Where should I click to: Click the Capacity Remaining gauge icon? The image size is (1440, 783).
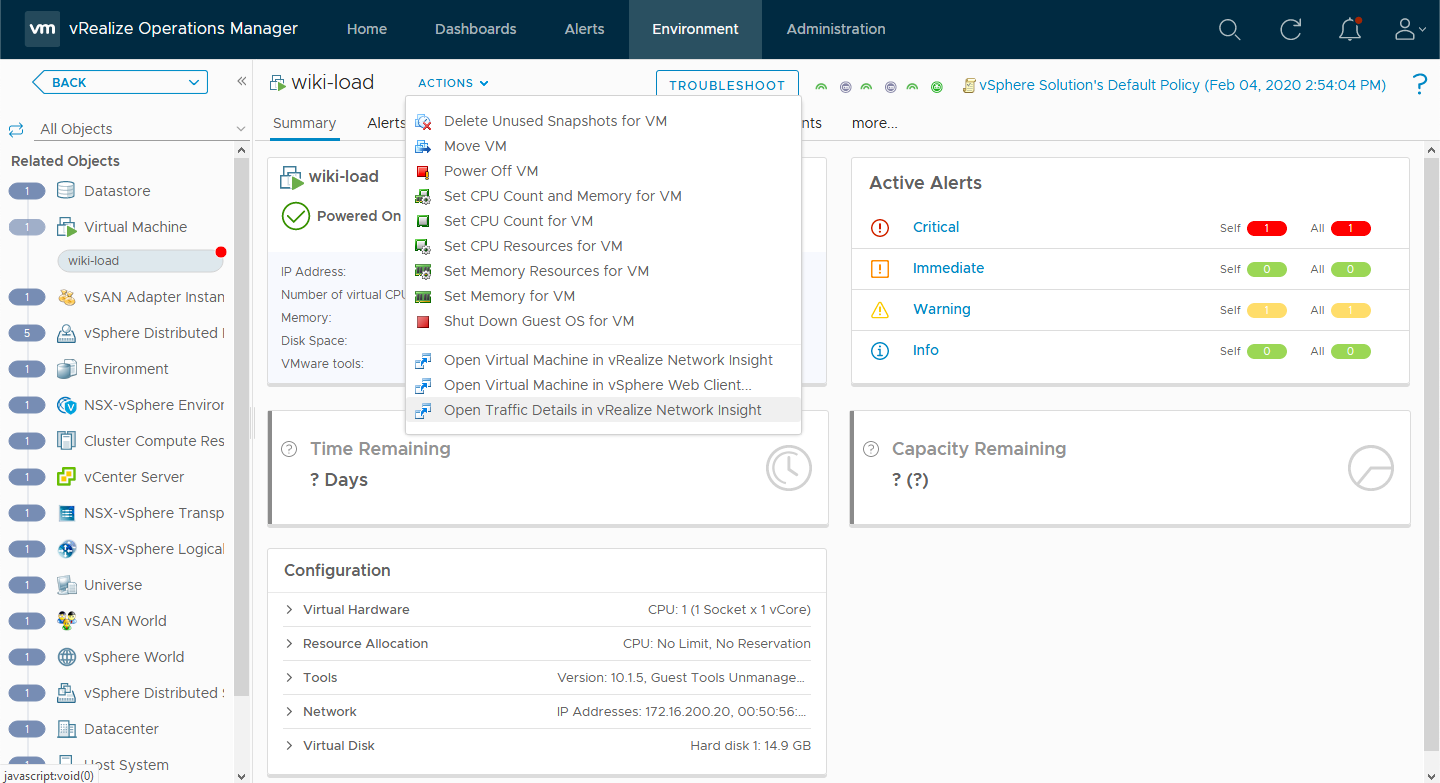click(1370, 468)
